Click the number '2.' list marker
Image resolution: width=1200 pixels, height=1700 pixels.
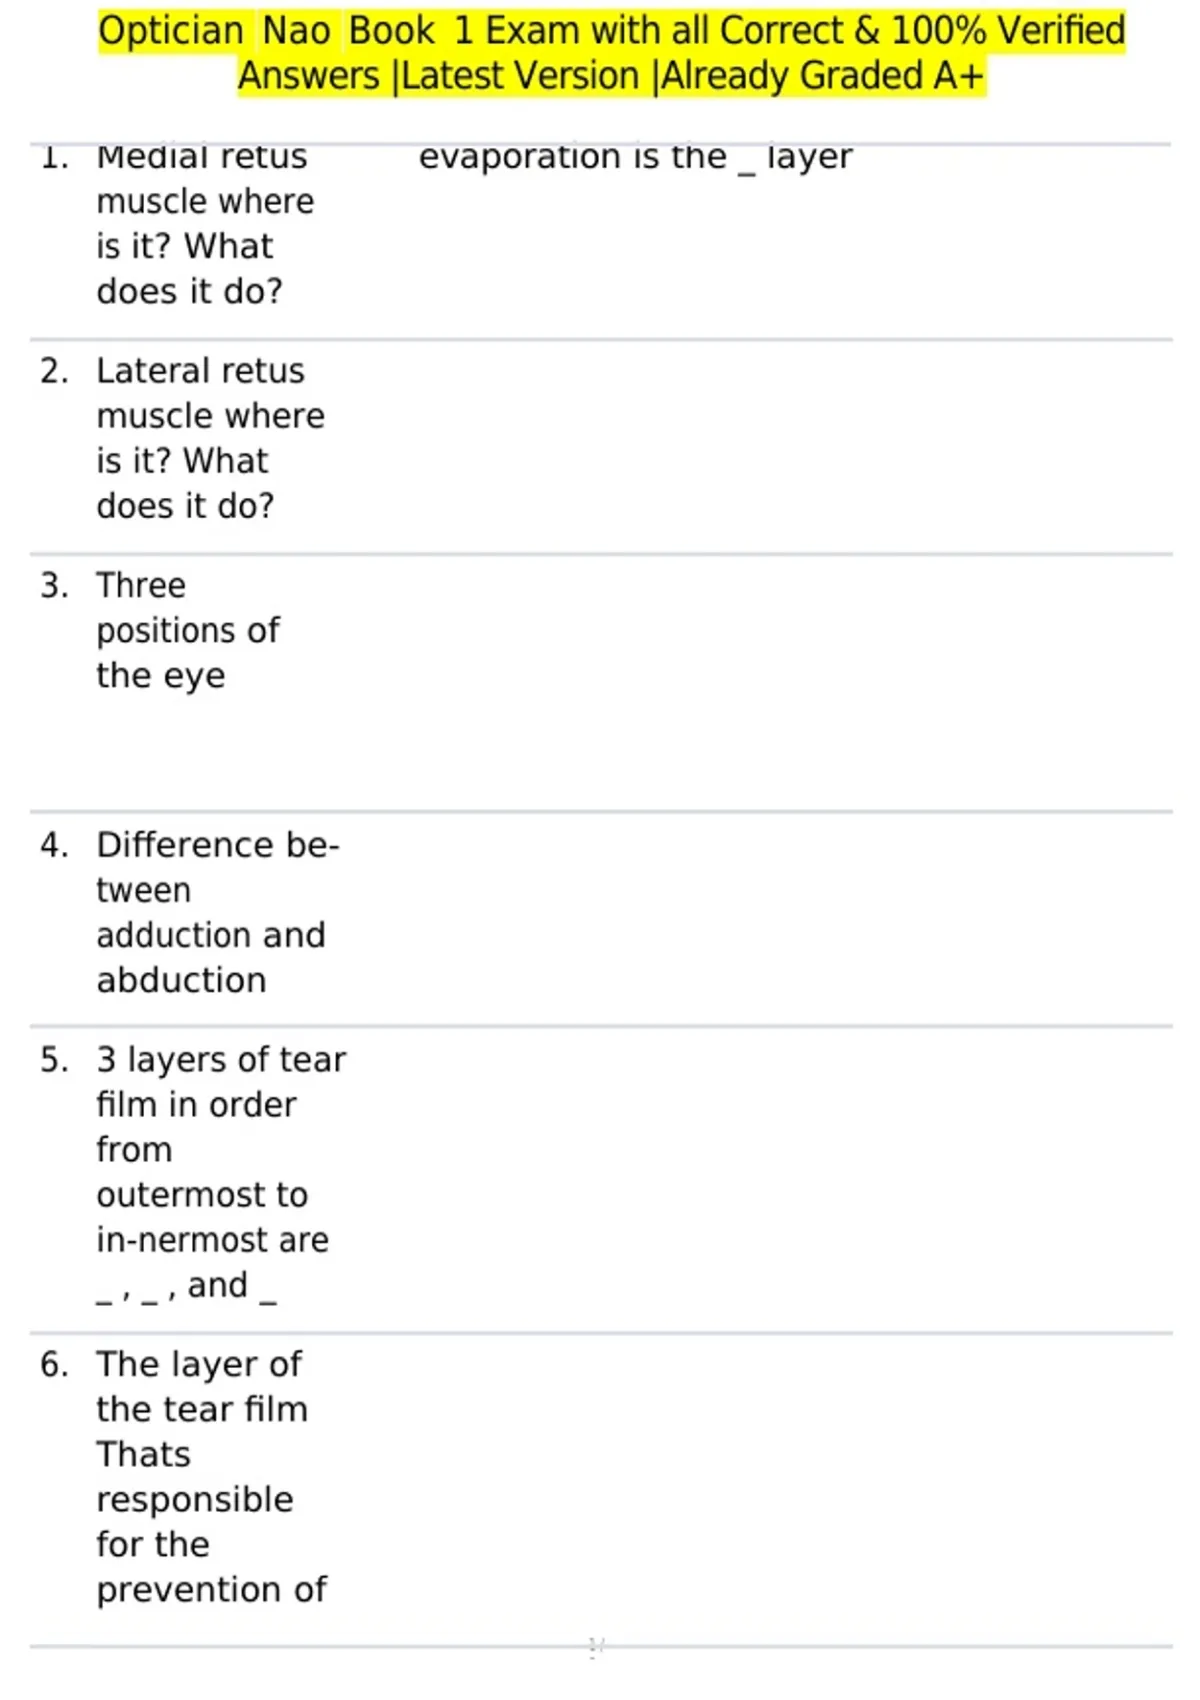(54, 371)
